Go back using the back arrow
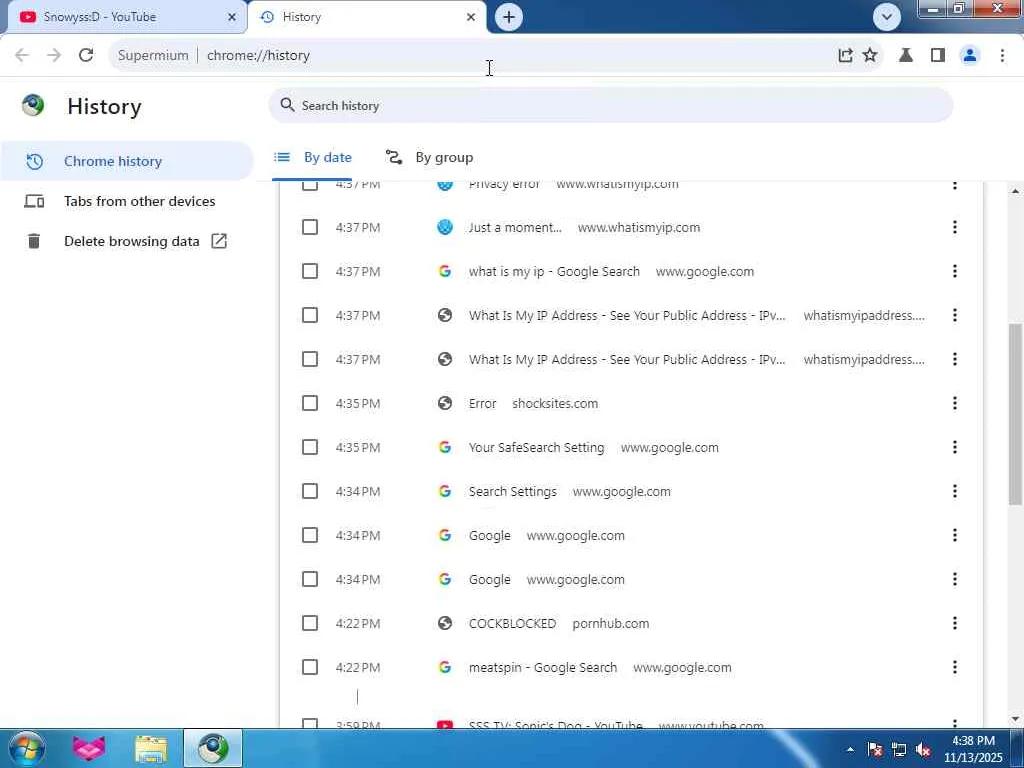This screenshot has height=768, width=1024. [x=22, y=55]
